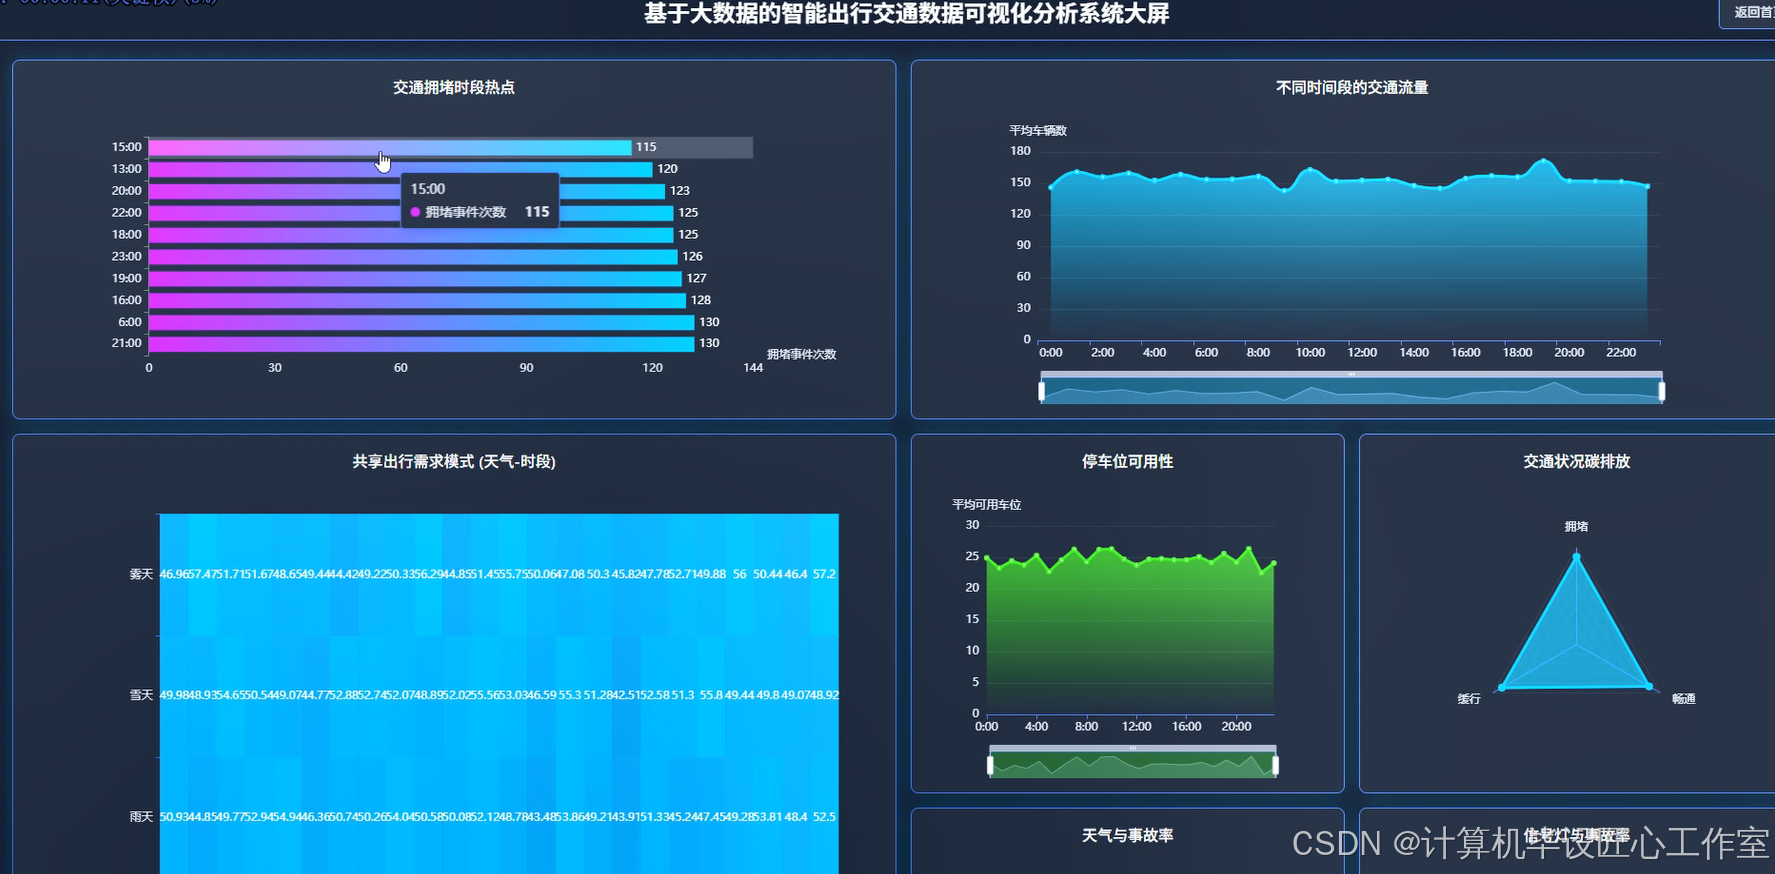Screen dimensions: 1775x874
Task: Click the 雾天 row label in heatmap
Action: coord(141,575)
